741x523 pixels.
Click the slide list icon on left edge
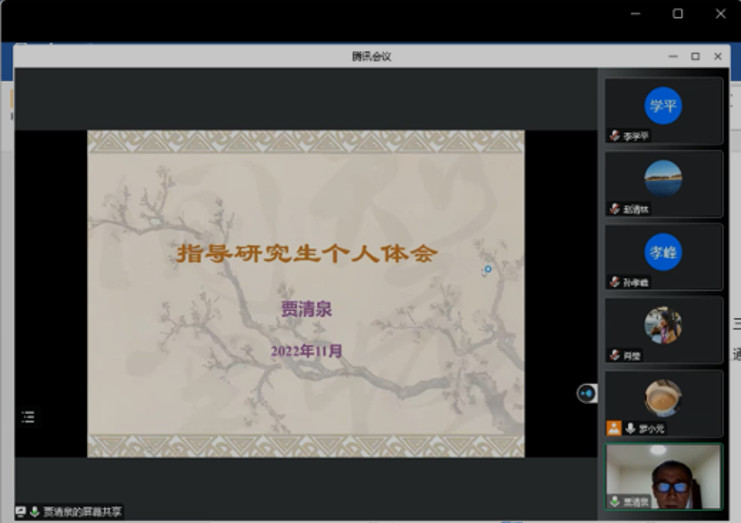click(x=28, y=416)
